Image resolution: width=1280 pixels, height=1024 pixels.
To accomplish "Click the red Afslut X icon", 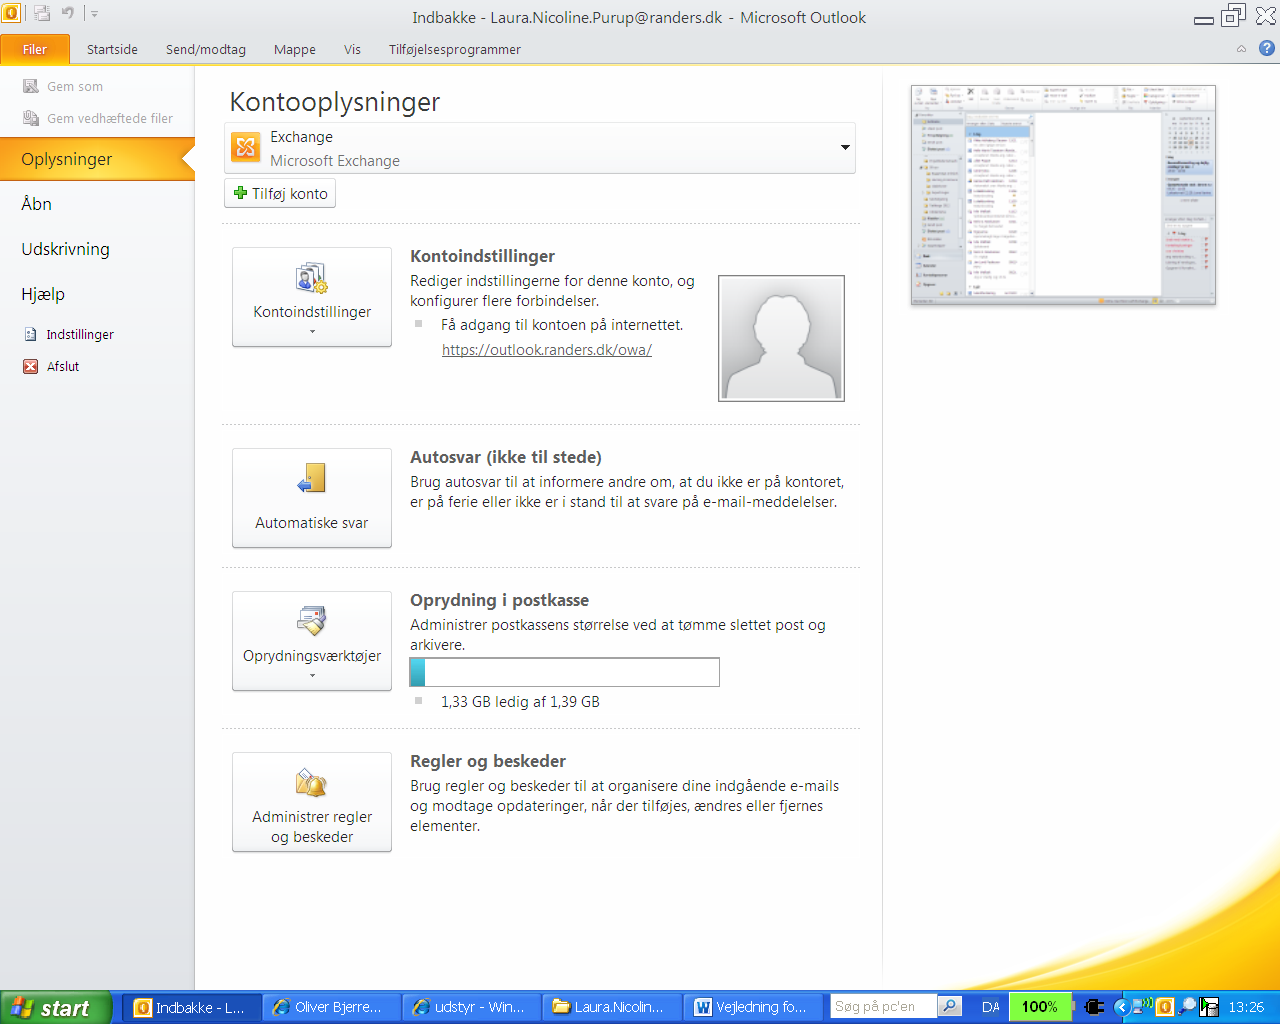I will [31, 366].
